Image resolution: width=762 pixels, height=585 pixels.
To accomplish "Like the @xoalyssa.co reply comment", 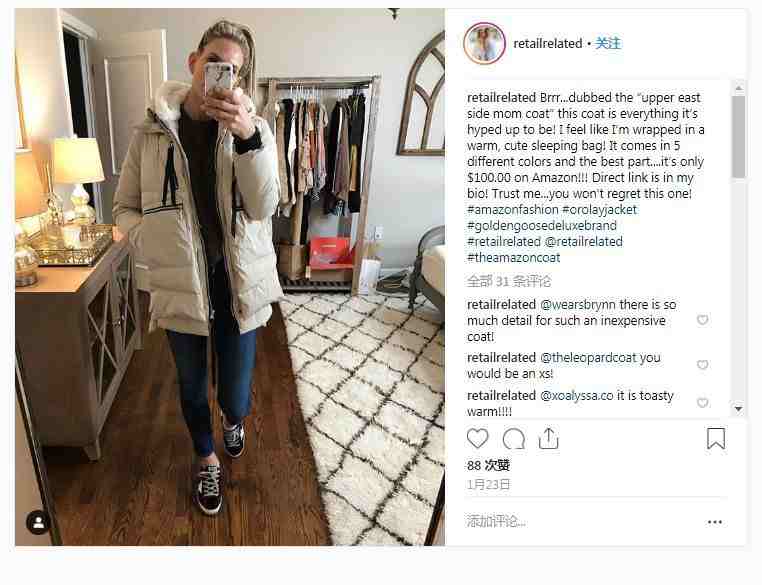I will click(x=702, y=402).
